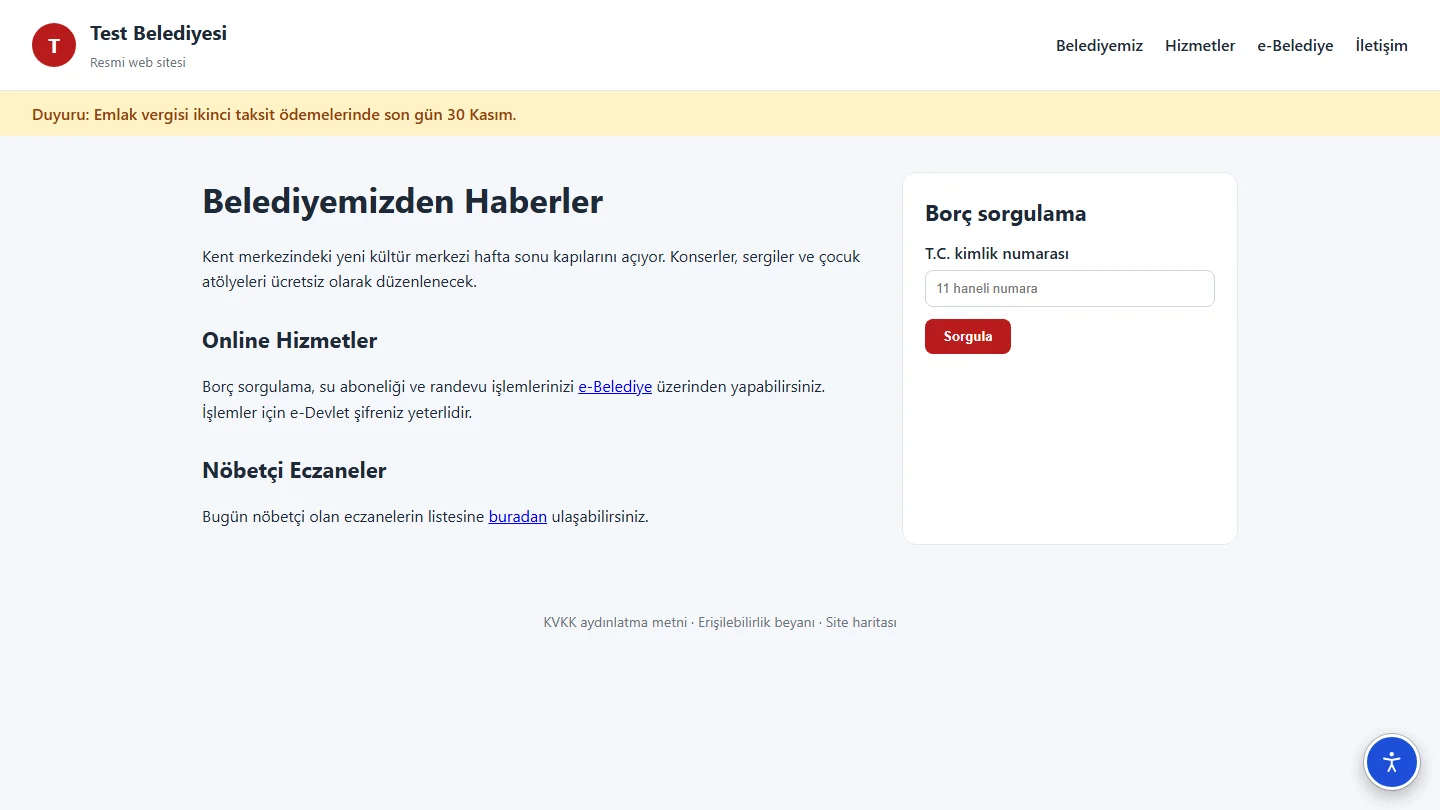The height and width of the screenshot is (810, 1440).
Task: Open Erişilebilirlik beyanı footer link
Action: click(756, 622)
